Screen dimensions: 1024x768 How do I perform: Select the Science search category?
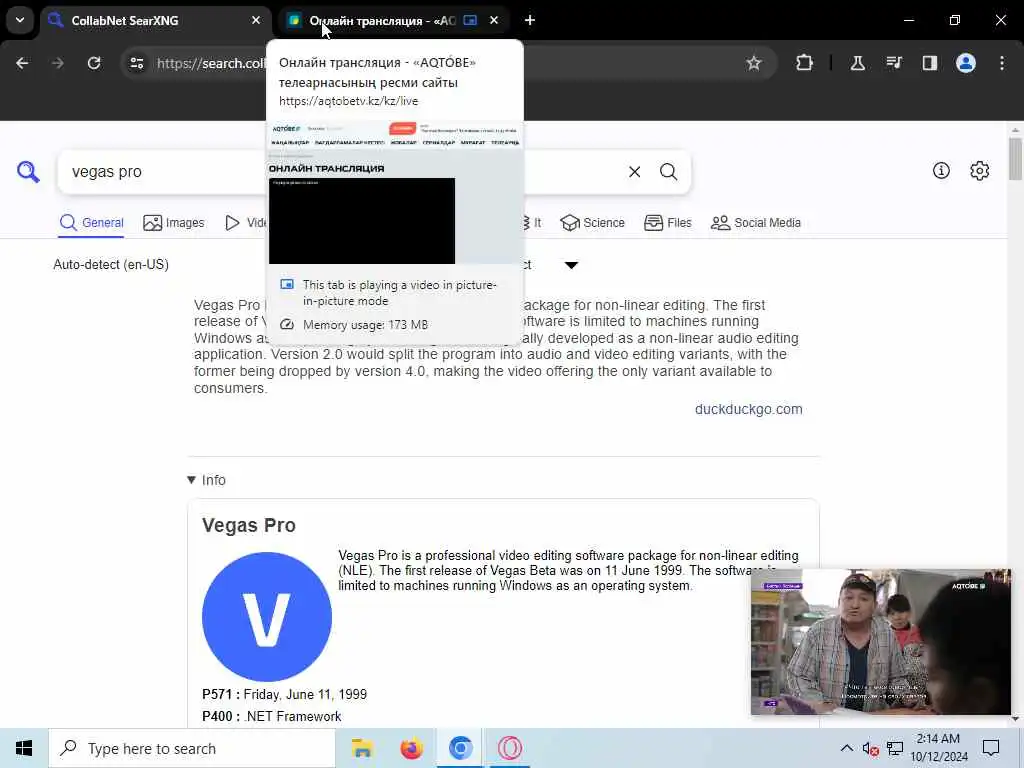click(x=592, y=223)
